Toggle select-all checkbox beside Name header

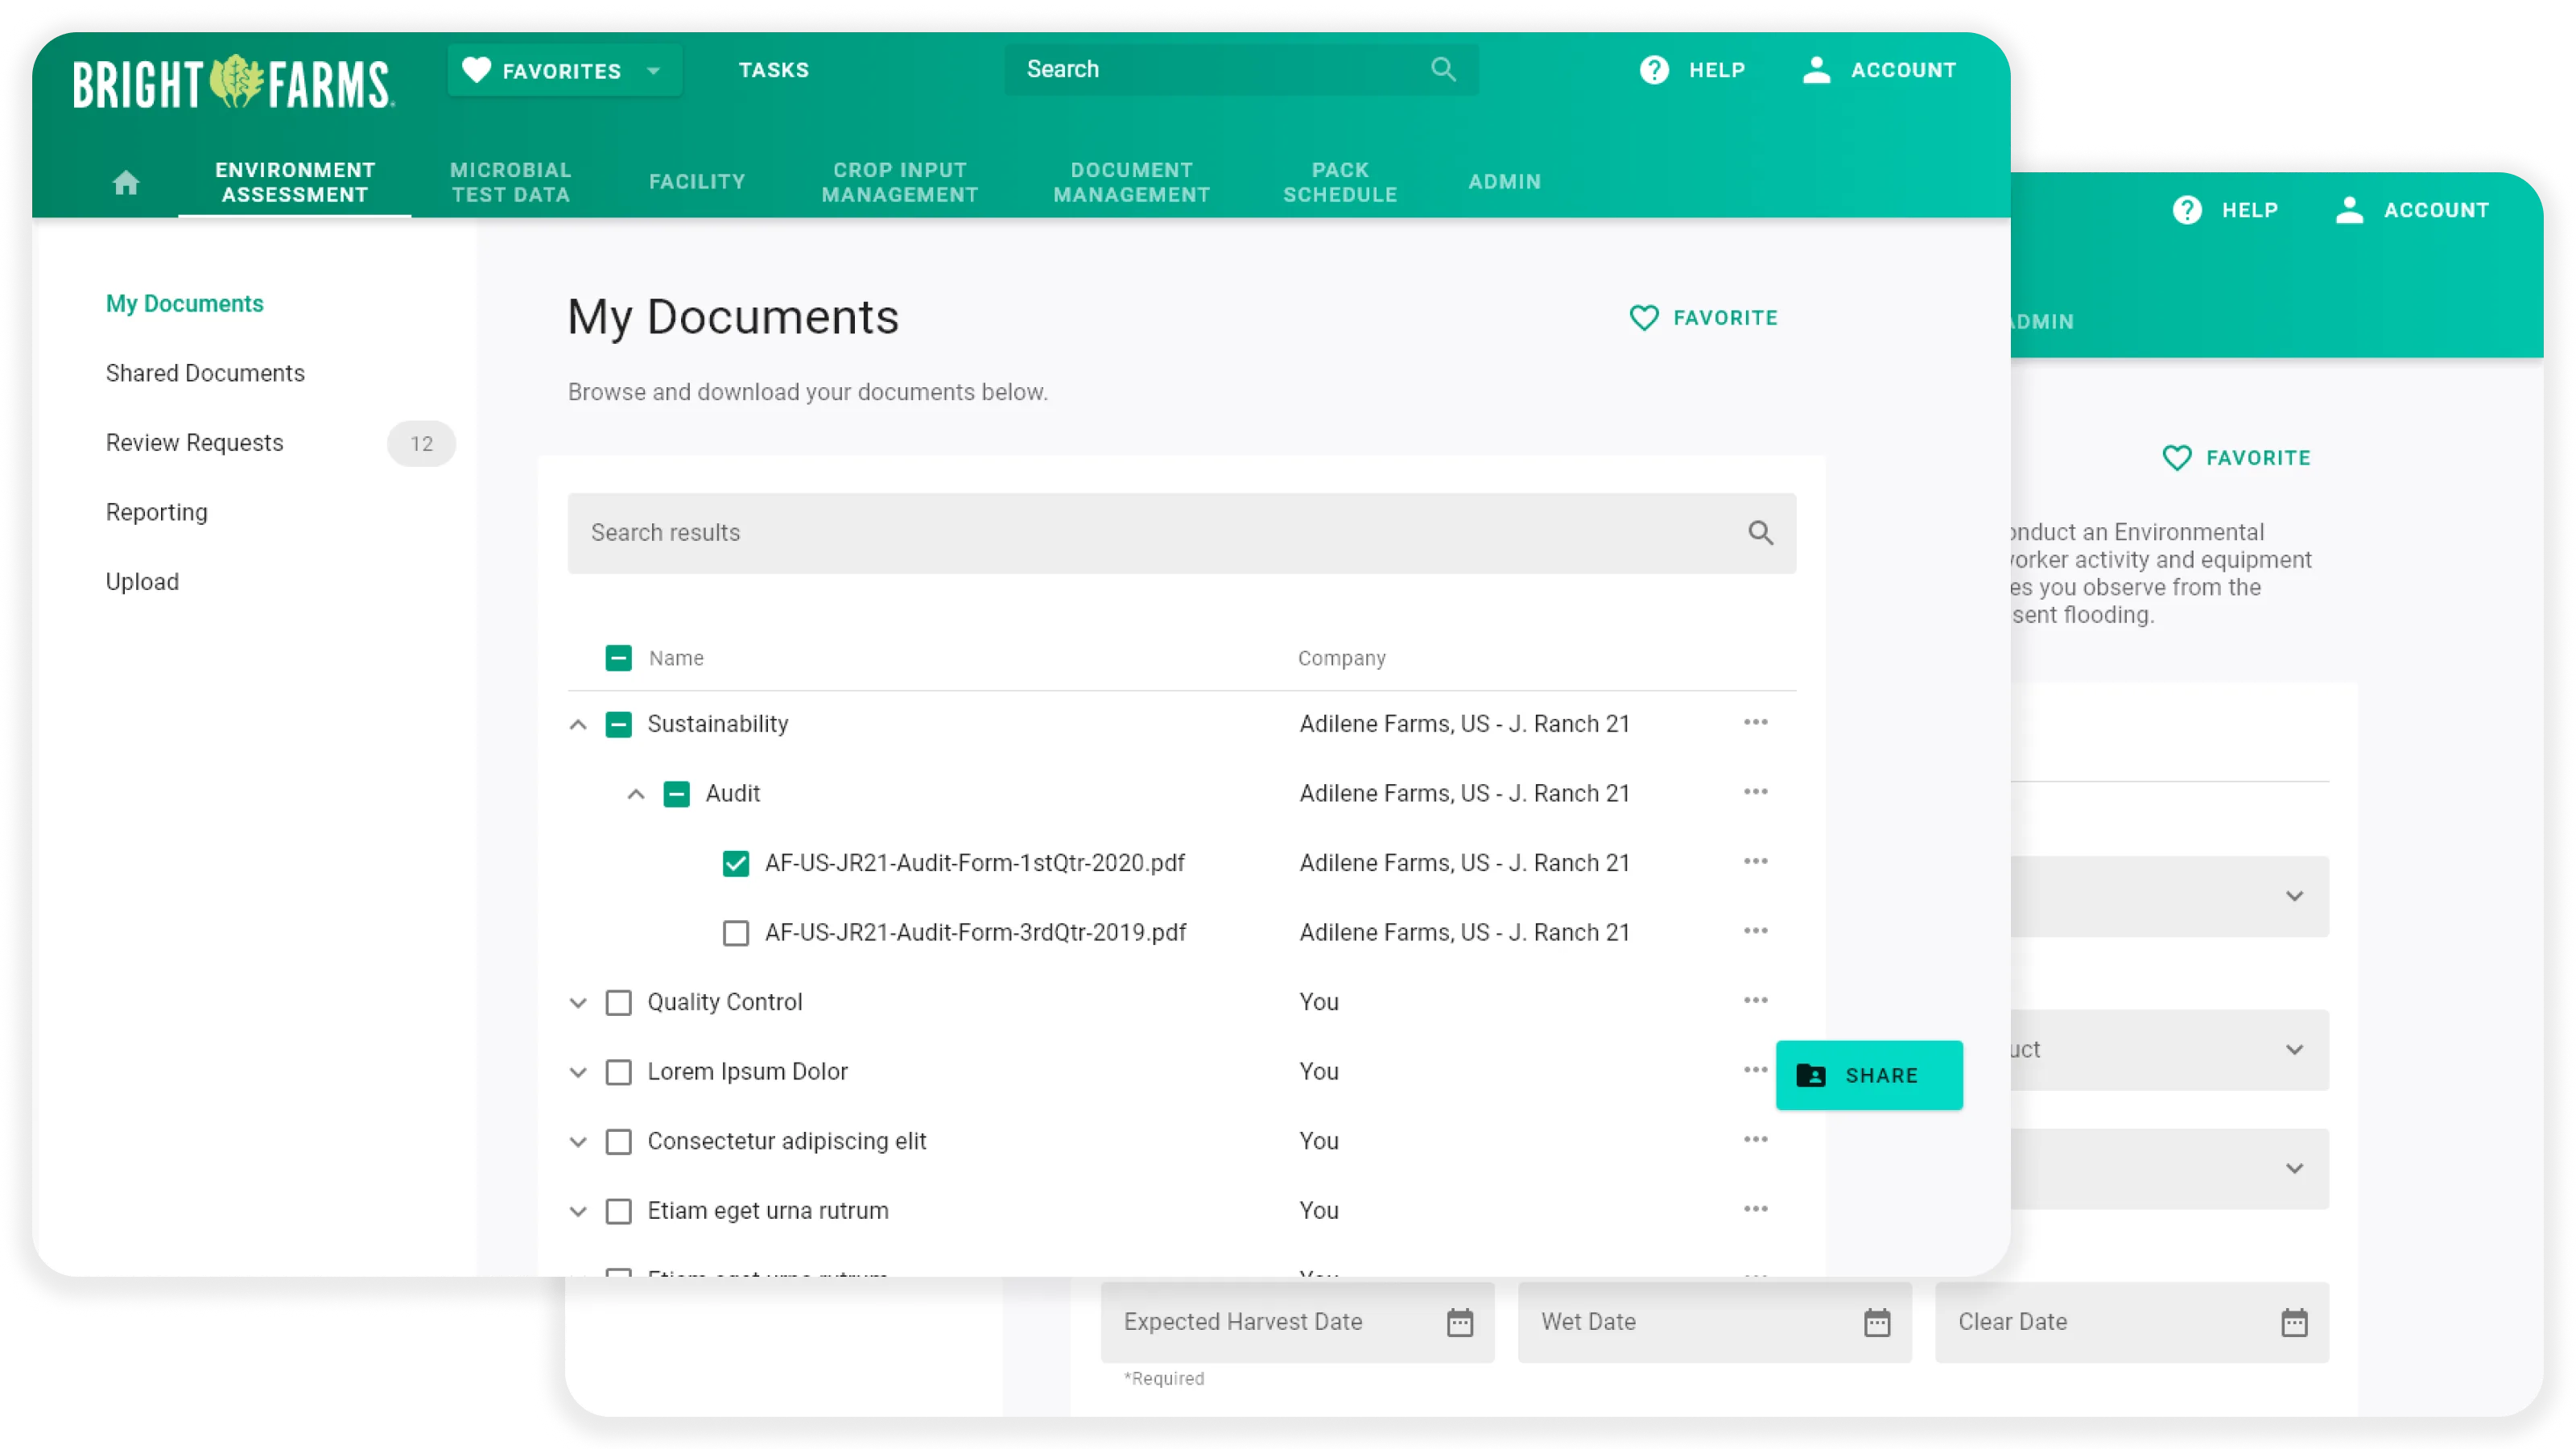point(619,658)
